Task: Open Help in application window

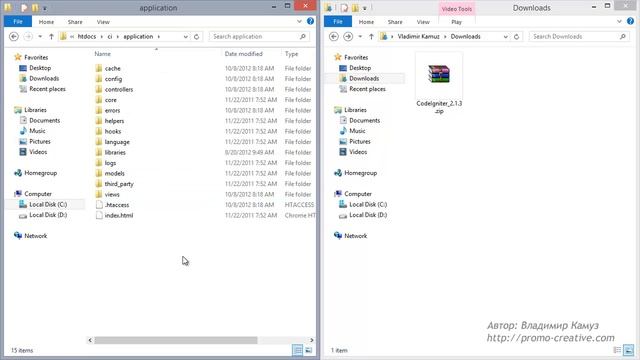Action: point(310,22)
